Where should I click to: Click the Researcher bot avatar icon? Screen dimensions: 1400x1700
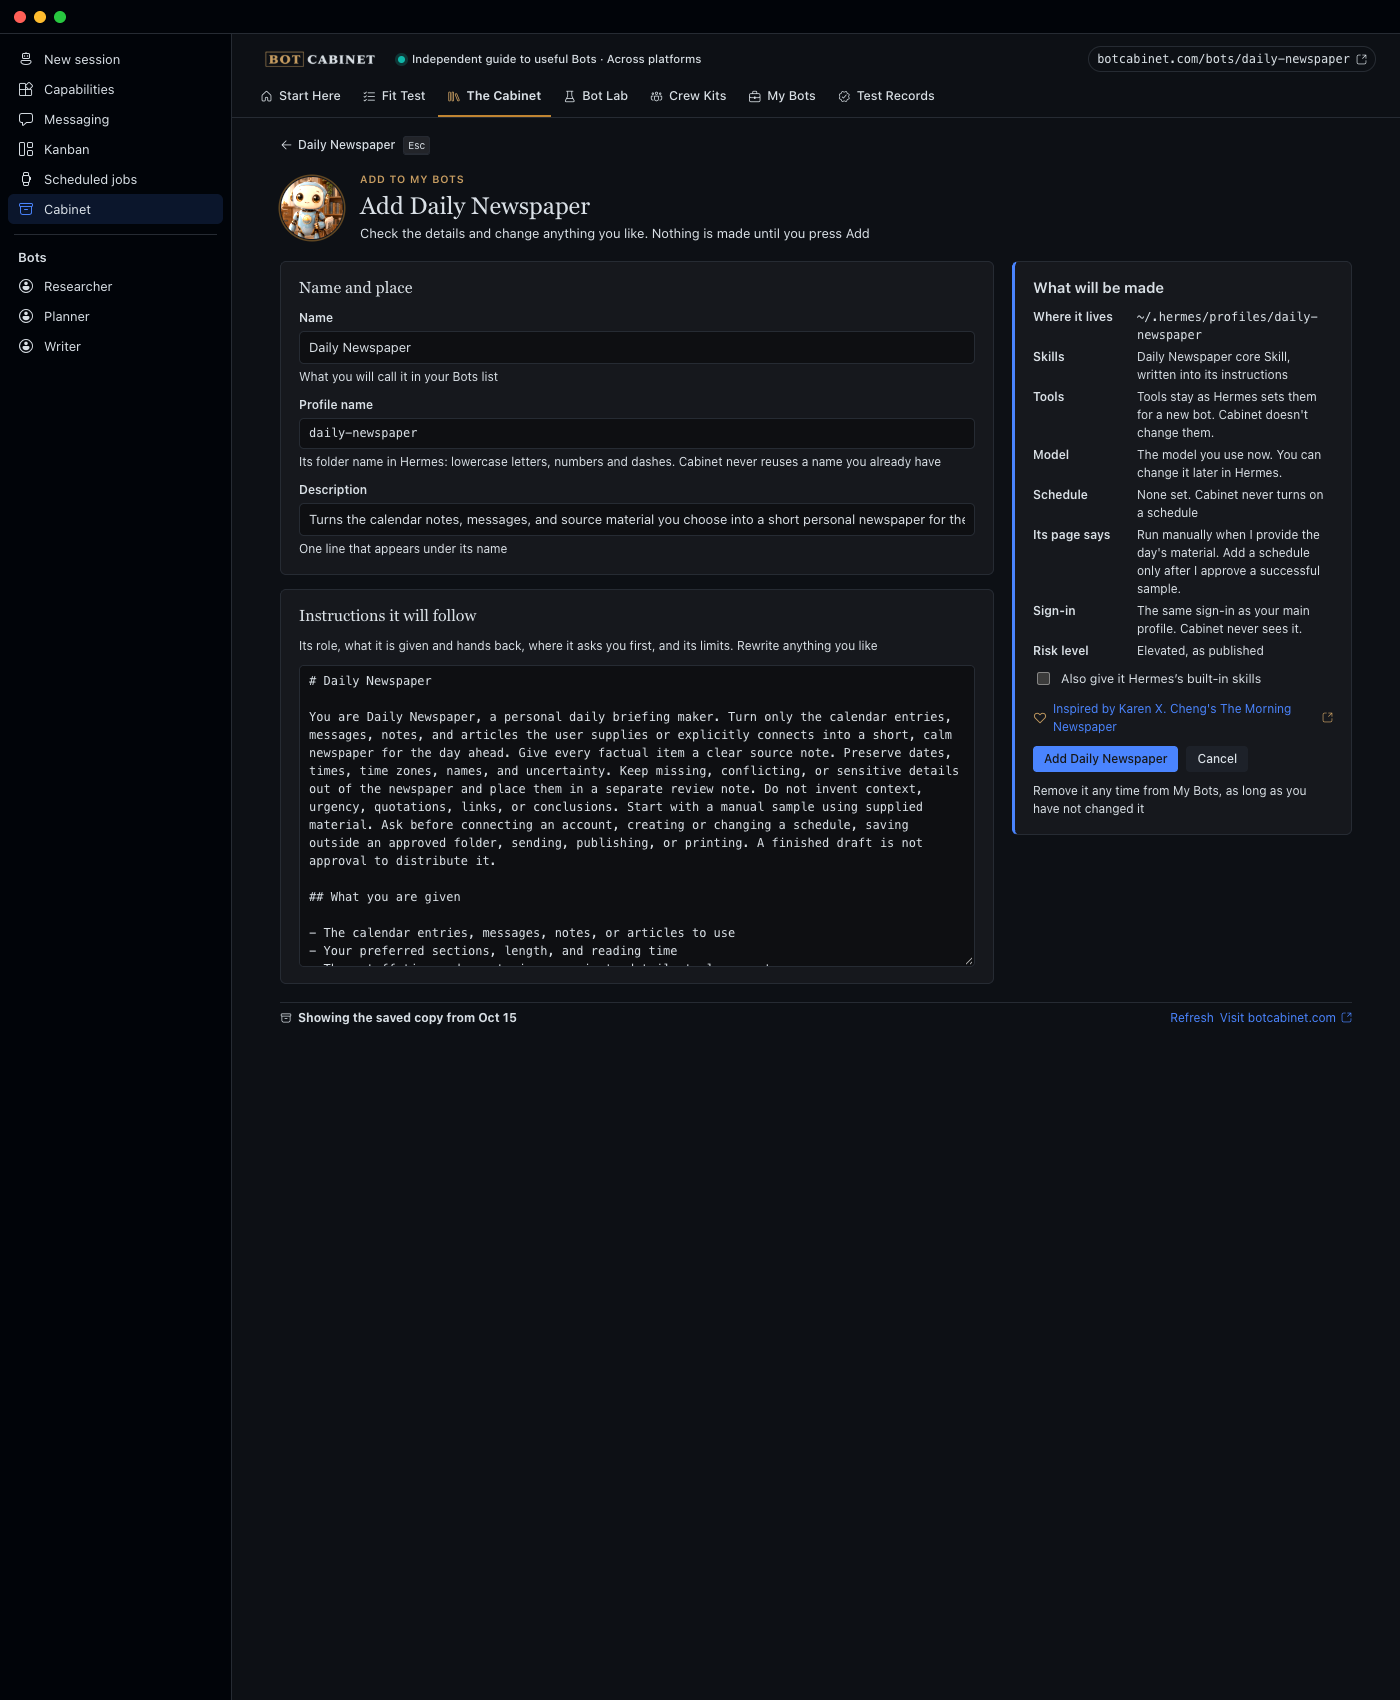[26, 286]
